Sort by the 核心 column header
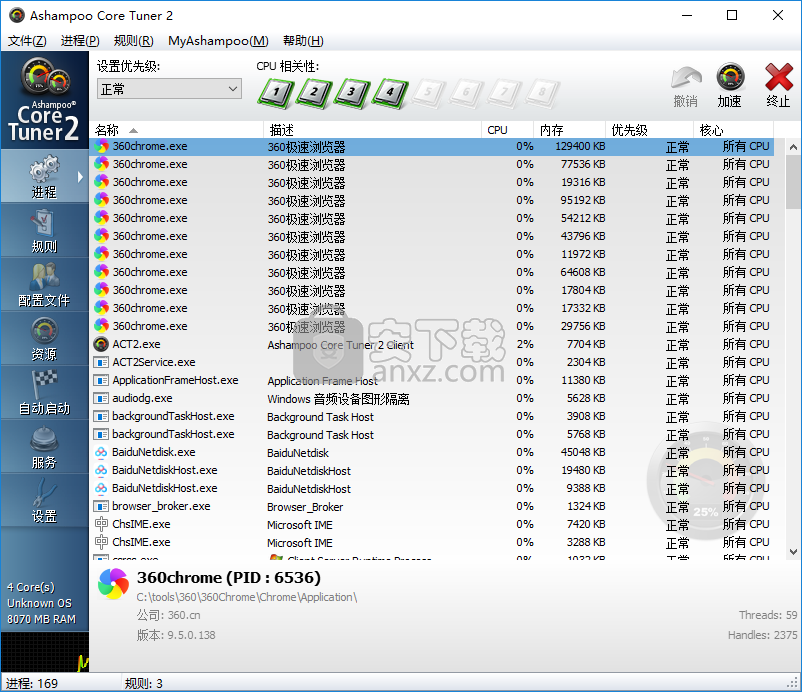Screen dimensions: 802x692 click(734, 130)
